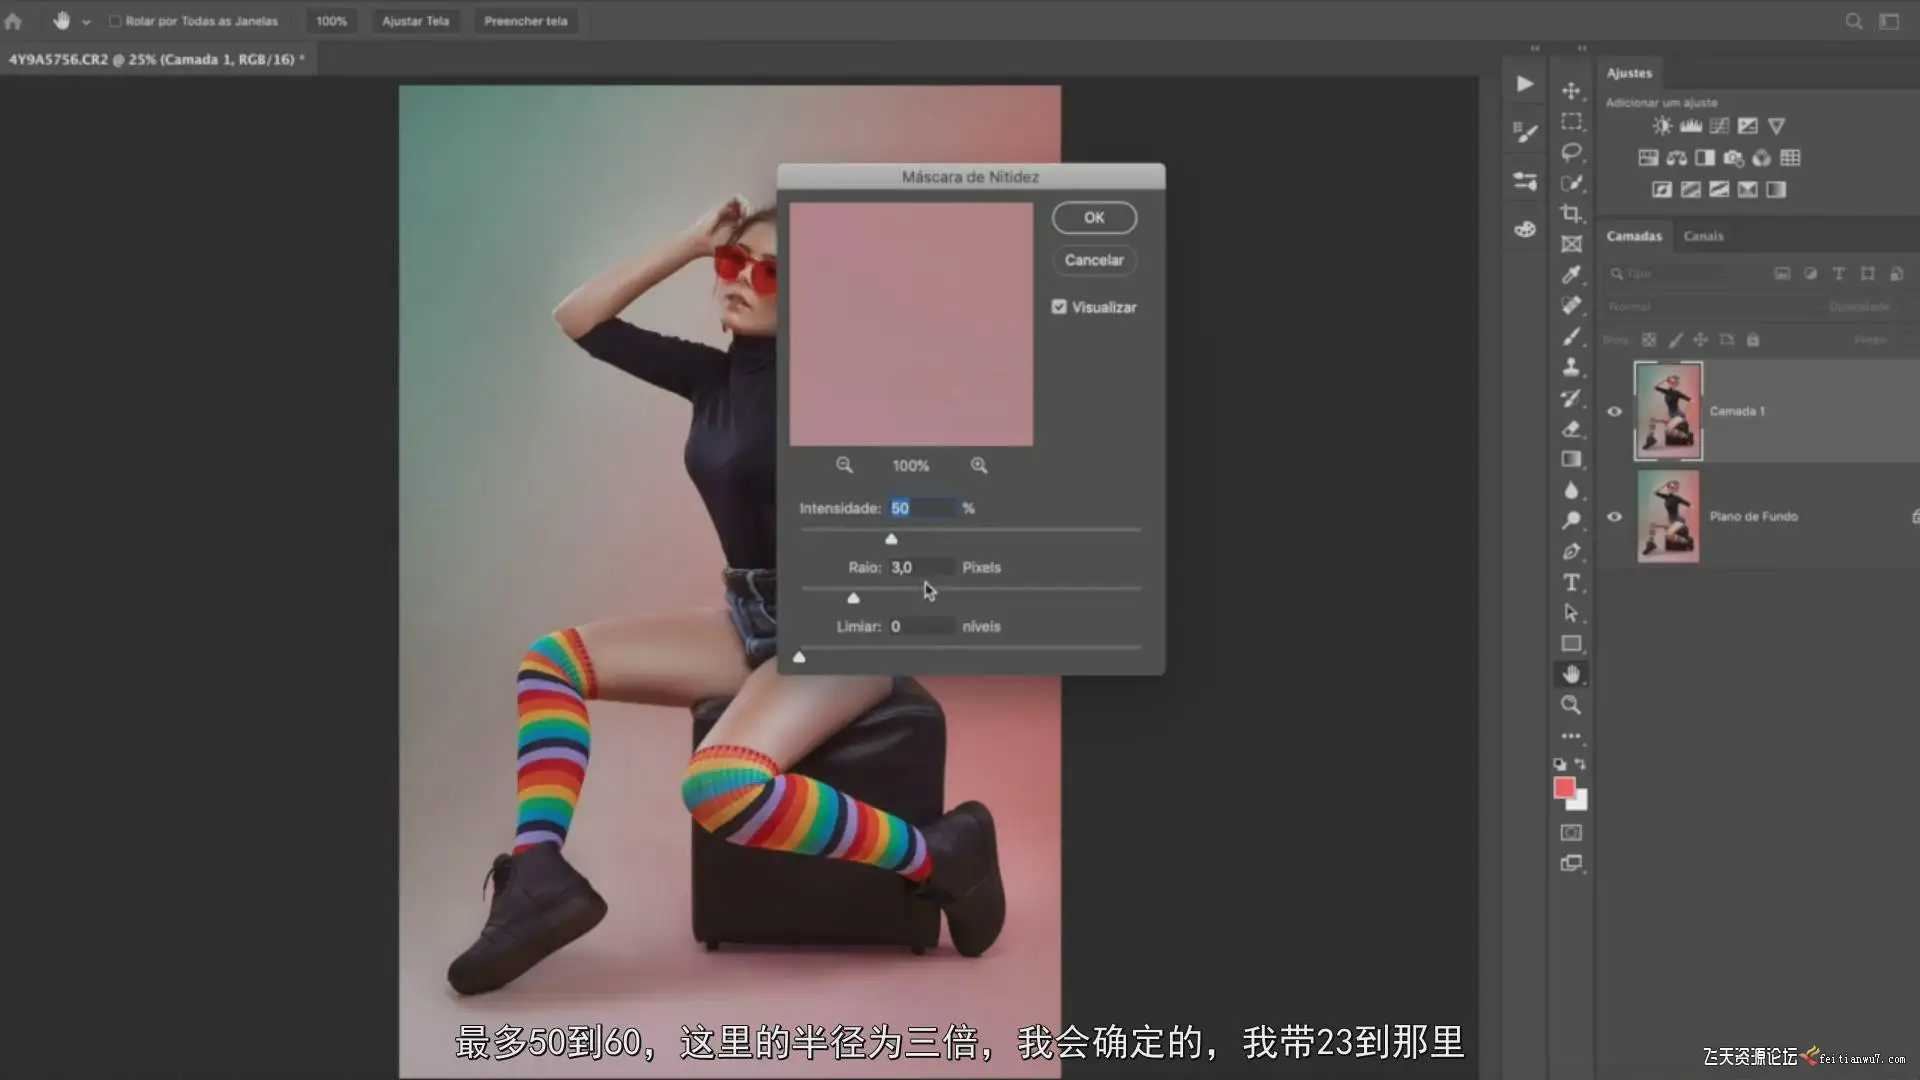Hide the Camada 1 layer
Image resolution: width=1920 pixels, height=1080 pixels.
pos(1614,411)
